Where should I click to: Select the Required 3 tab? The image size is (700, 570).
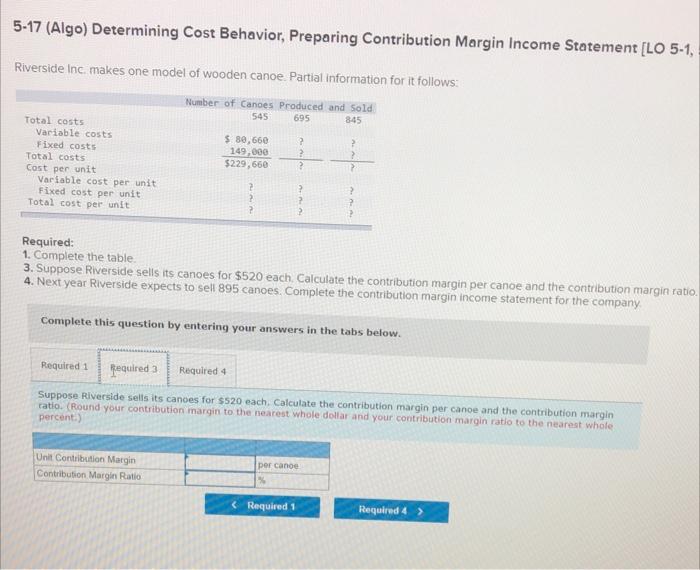pyautogui.click(x=133, y=369)
